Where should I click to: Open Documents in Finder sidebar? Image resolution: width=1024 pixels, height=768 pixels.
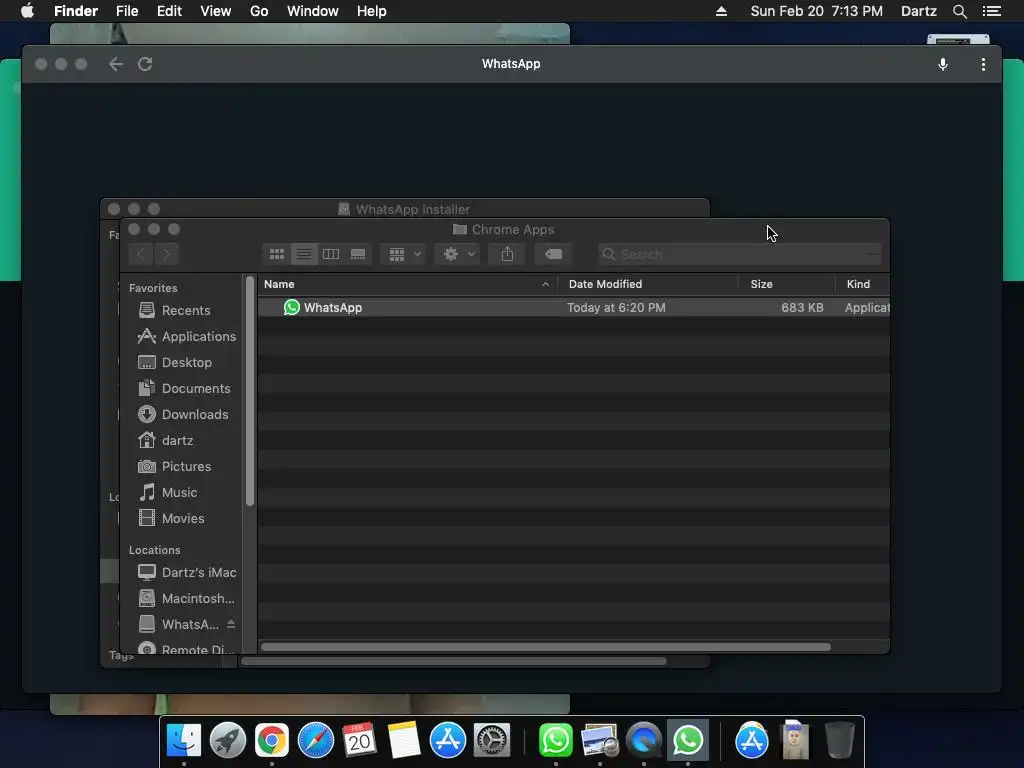185,389
